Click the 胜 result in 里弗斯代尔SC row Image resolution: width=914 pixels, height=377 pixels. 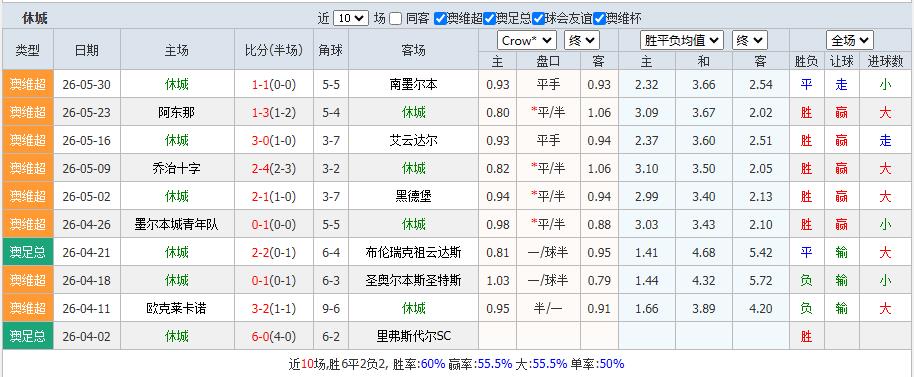click(806, 336)
